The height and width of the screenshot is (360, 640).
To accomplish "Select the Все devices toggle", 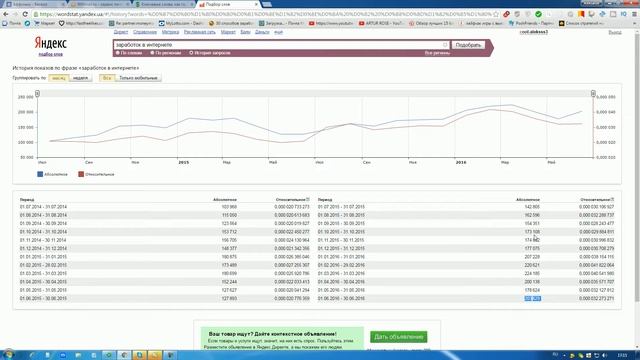I will (x=107, y=78).
